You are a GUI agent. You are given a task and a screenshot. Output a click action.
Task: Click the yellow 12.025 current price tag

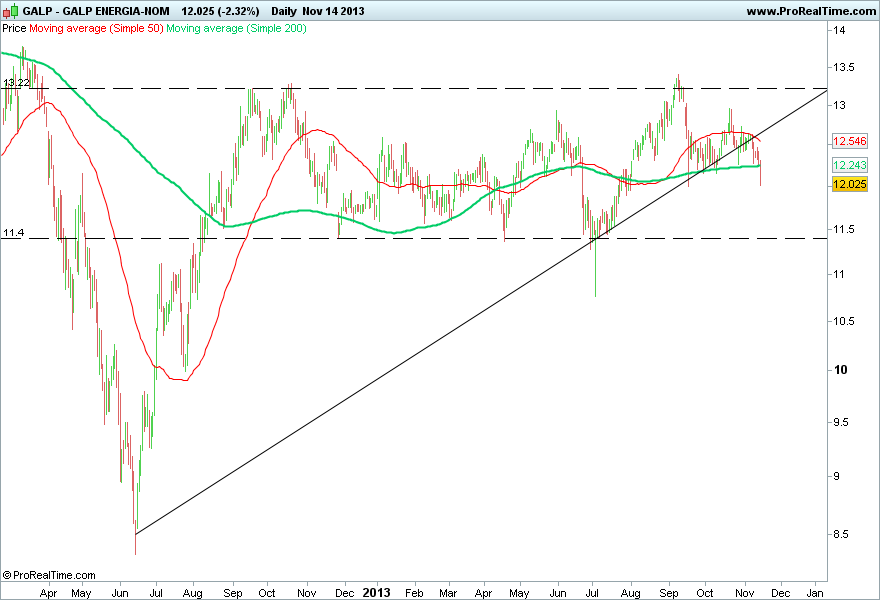click(850, 184)
